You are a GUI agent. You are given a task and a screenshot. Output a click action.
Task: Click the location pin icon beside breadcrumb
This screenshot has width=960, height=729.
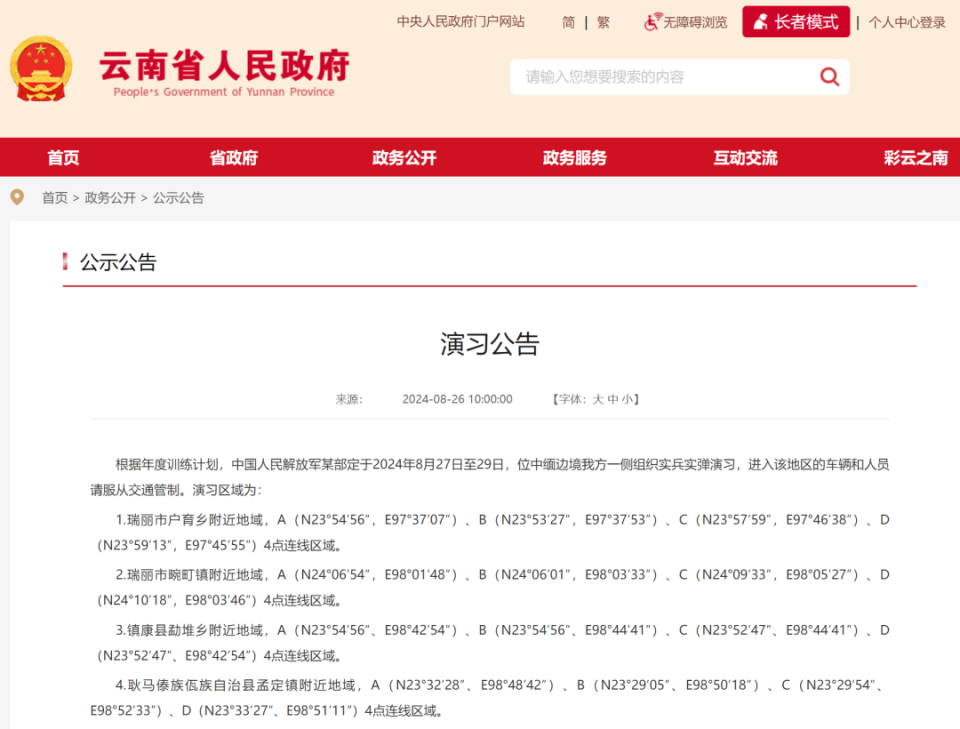[x=15, y=197]
